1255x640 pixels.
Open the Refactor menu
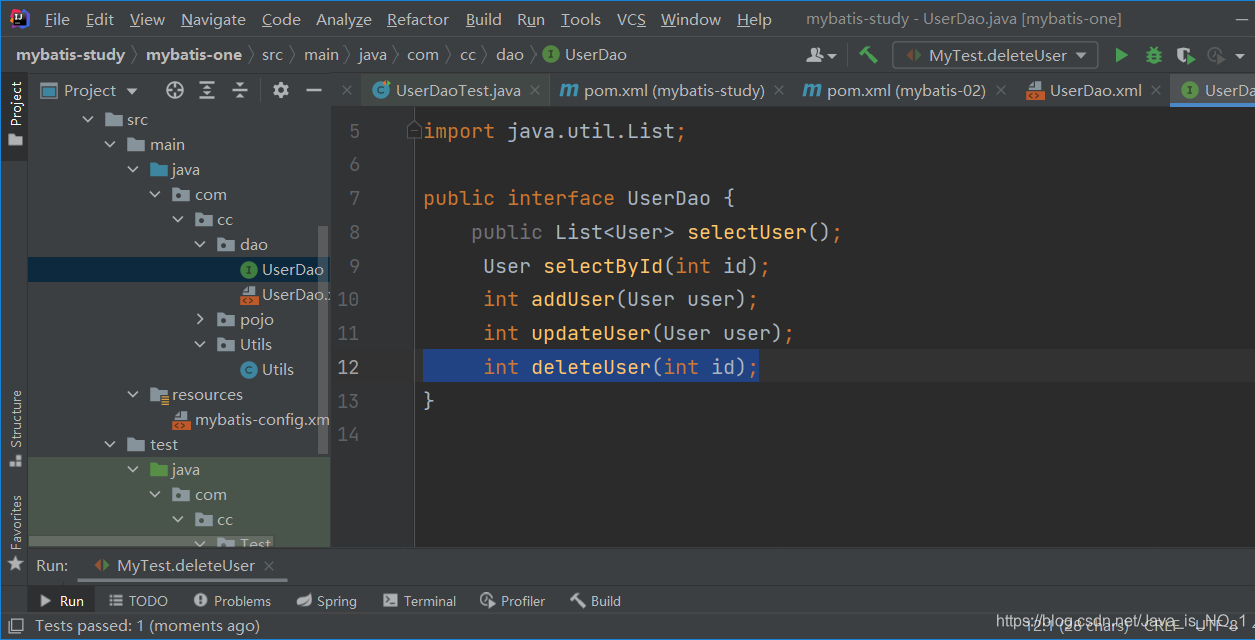pos(418,19)
